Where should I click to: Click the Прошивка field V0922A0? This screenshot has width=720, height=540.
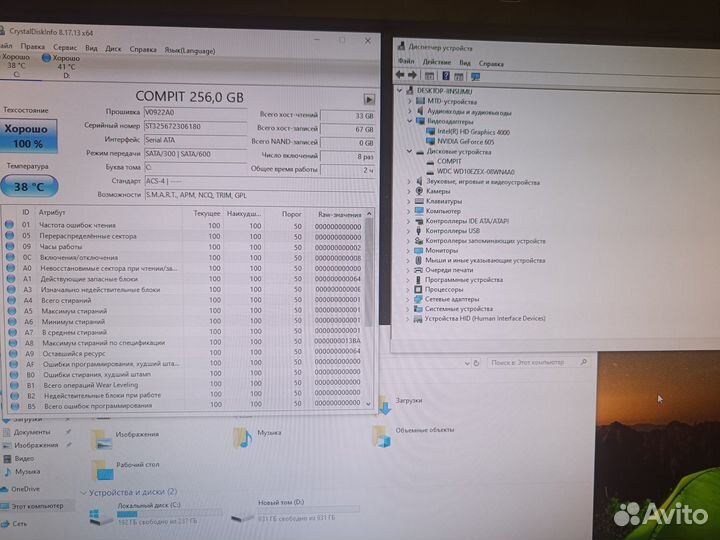coord(195,113)
